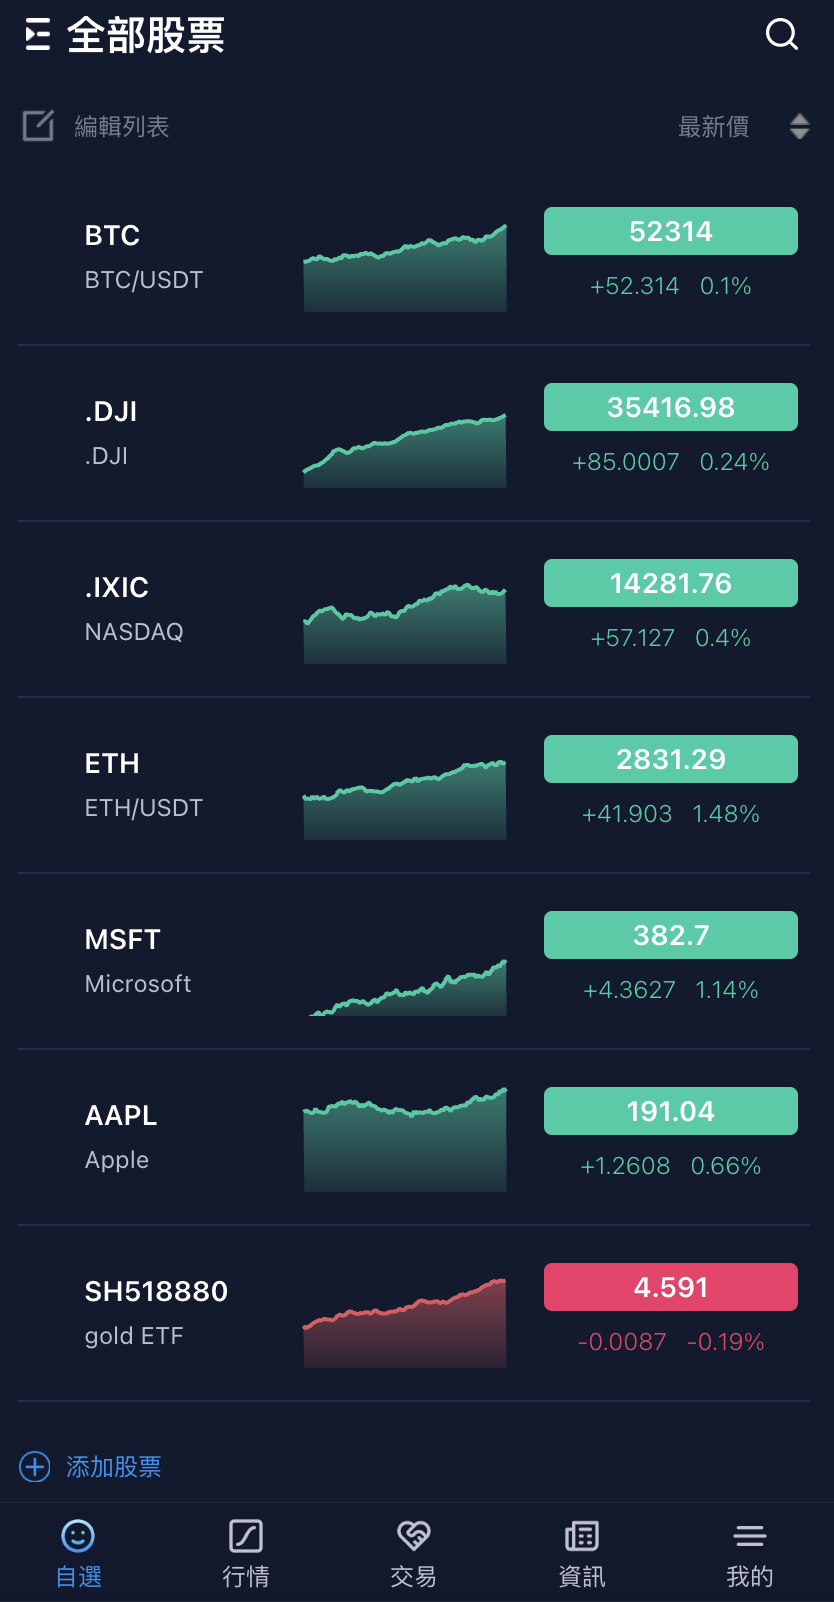834x1602 pixels.
Task: Open the side menu hamburger icon
Action: coord(38,35)
